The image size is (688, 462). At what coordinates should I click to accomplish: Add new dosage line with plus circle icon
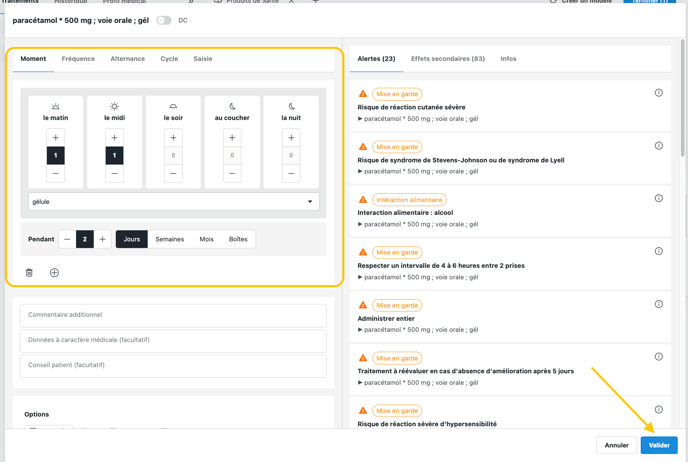coord(54,272)
